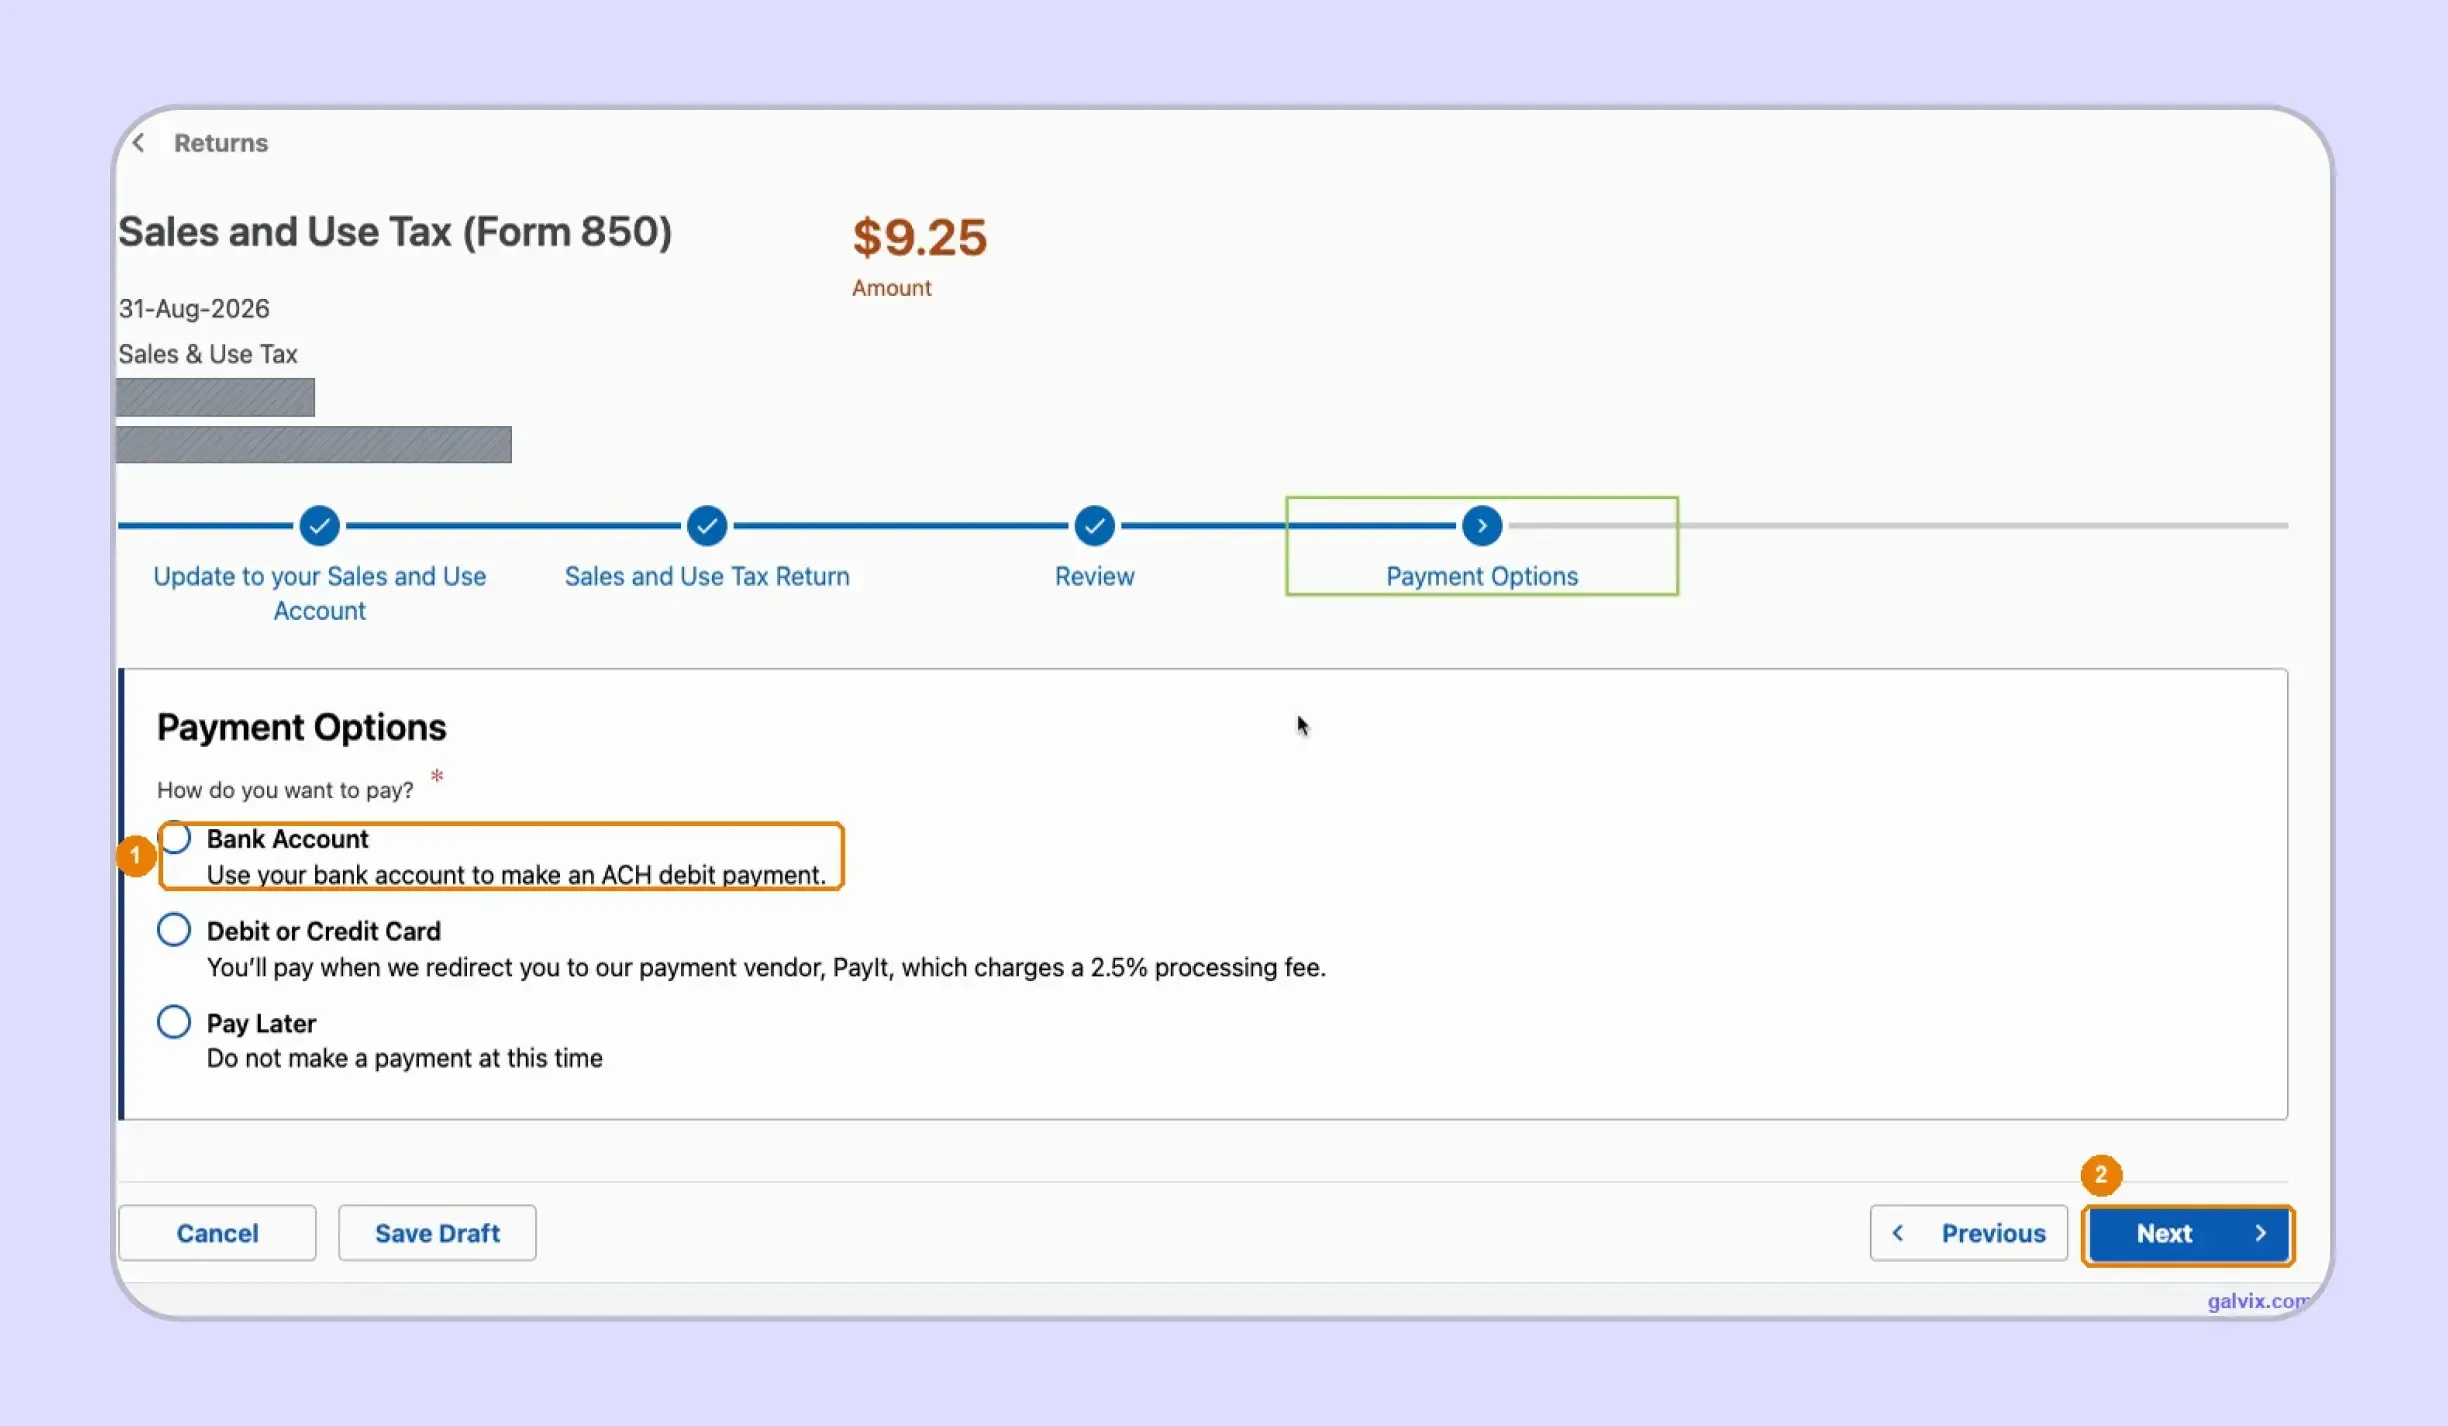Select the Payment Options step arrow circle
The height and width of the screenshot is (1426, 2448).
1482,526
